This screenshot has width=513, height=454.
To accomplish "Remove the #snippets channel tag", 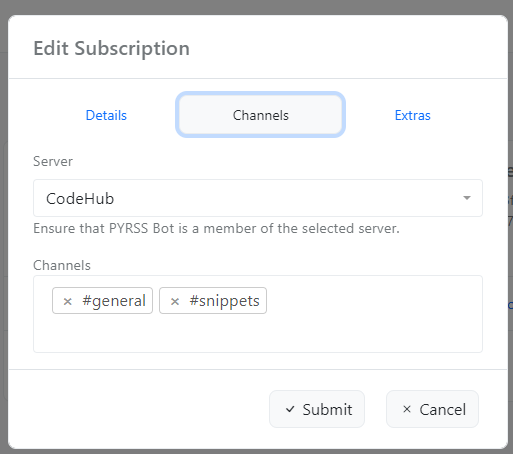I will coord(175,301).
